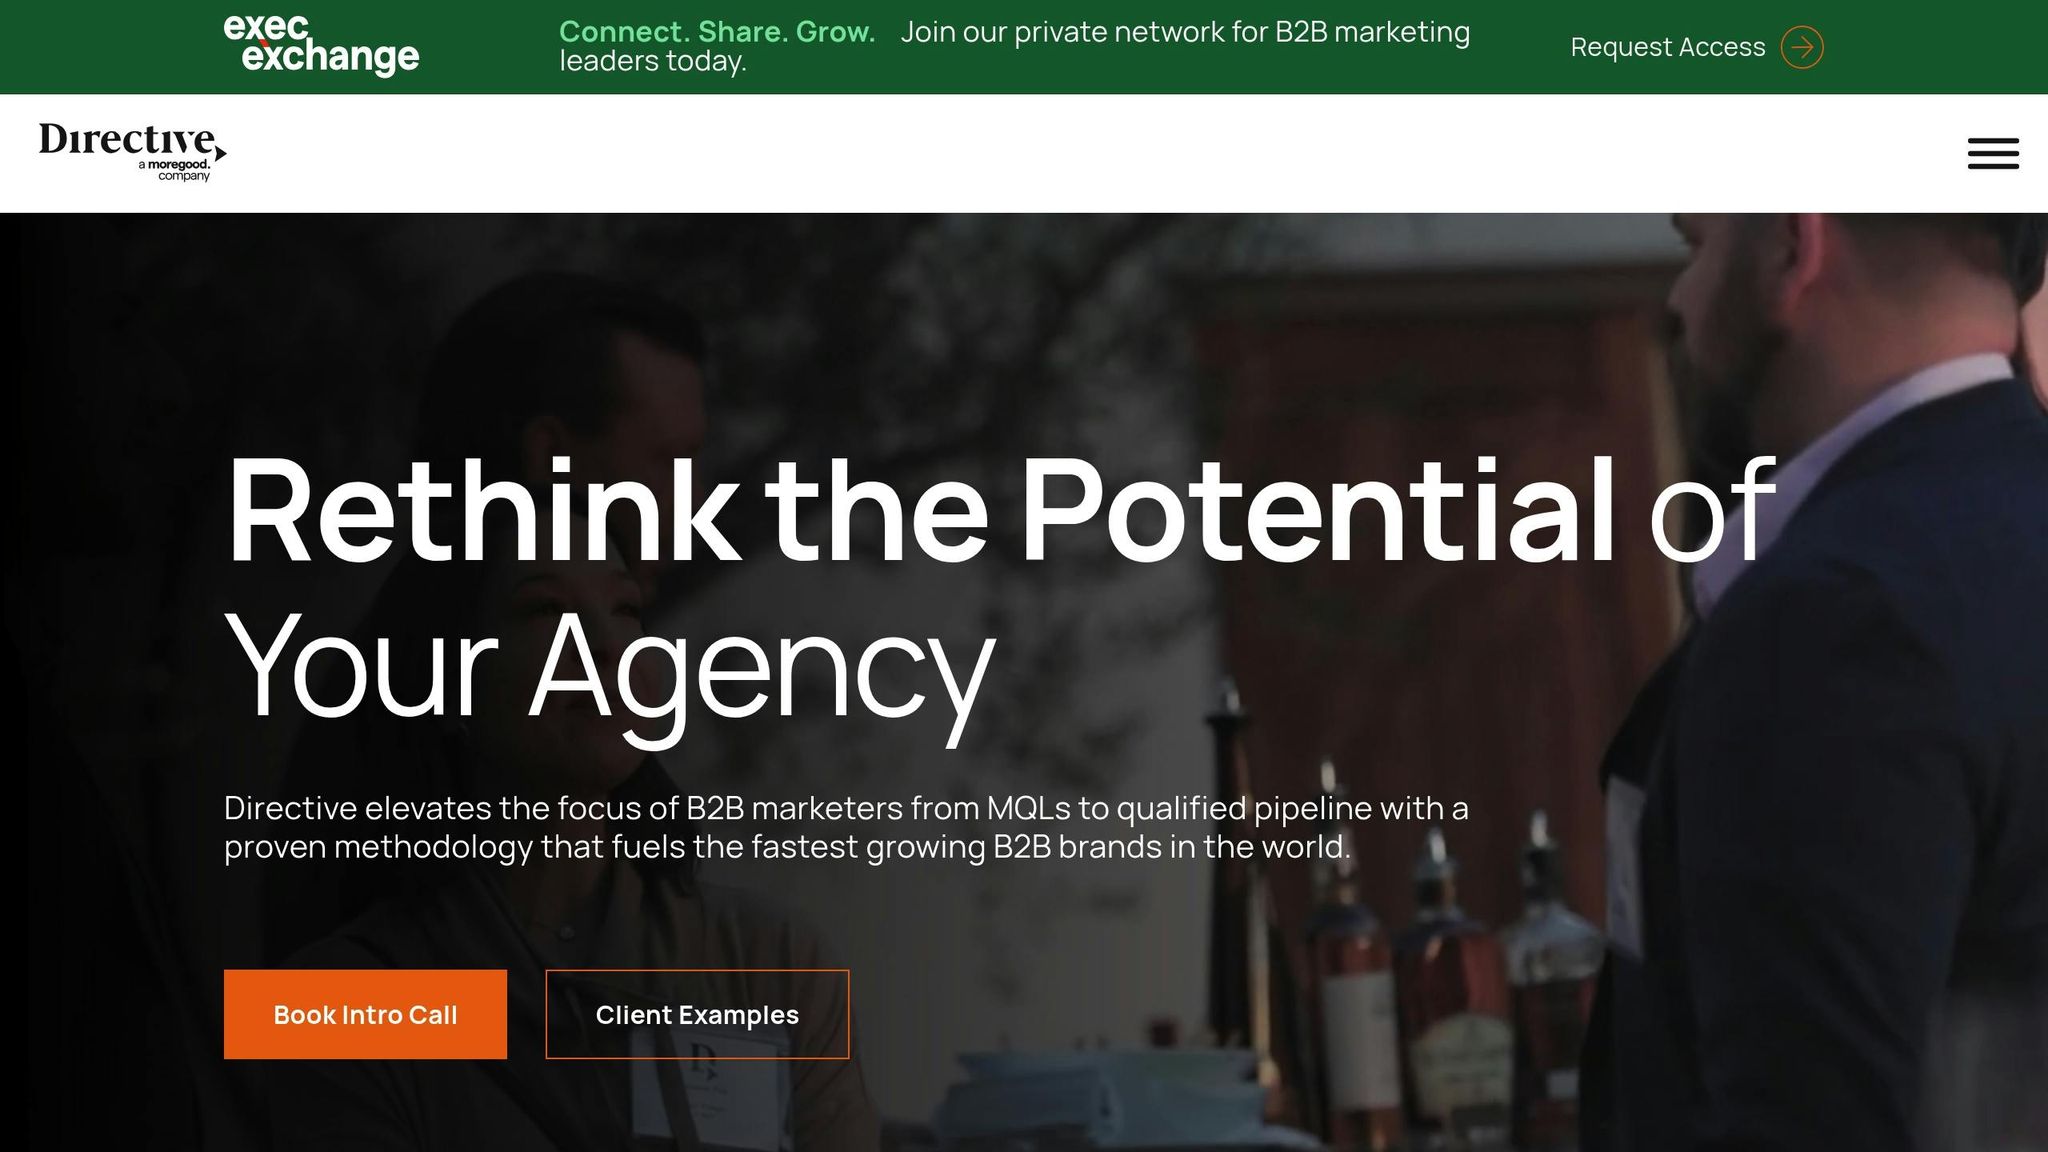Open the Client Examples button
2048x1152 pixels.
(697, 1014)
